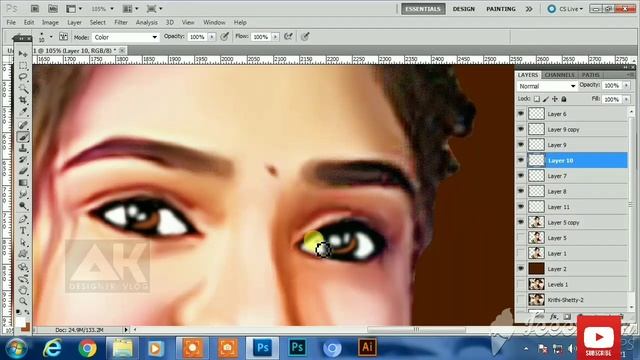Select the Lasso tool
The image size is (640, 360).
[x=23, y=77]
